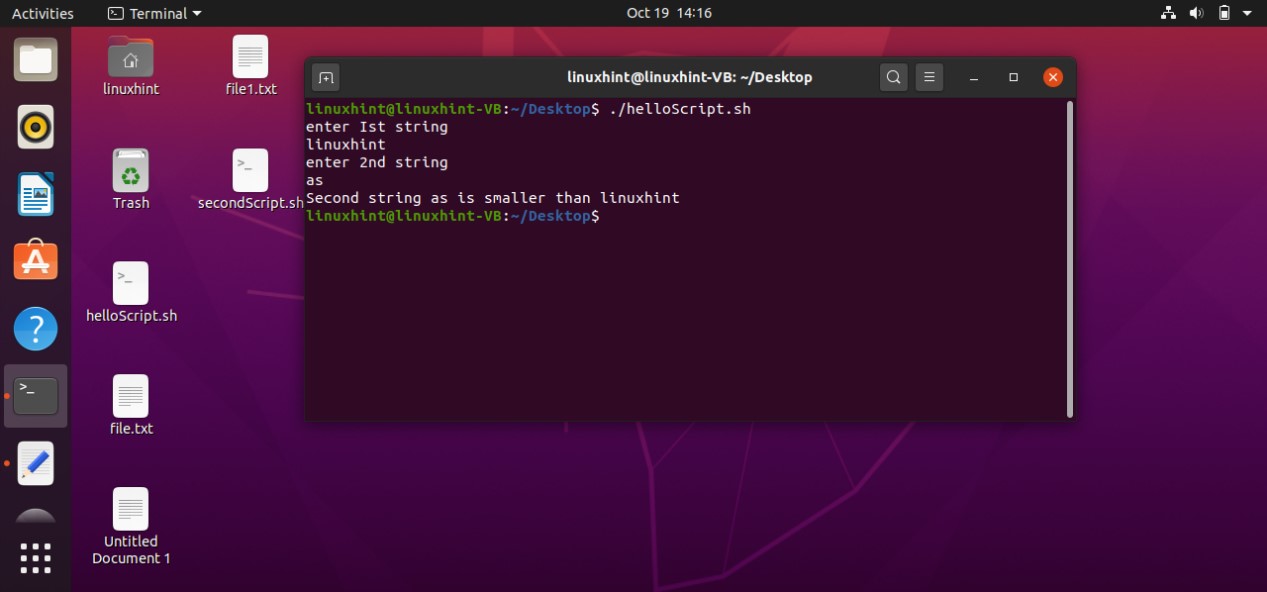Screen dimensions: 1267x592
Task: Open the Terminal app menu in top bar
Action: pyautogui.click(x=154, y=13)
